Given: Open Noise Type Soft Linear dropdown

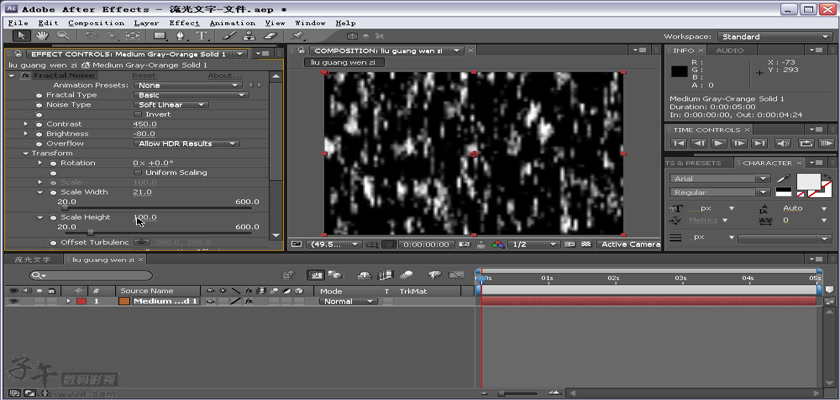Looking at the screenshot, I should tap(171, 104).
